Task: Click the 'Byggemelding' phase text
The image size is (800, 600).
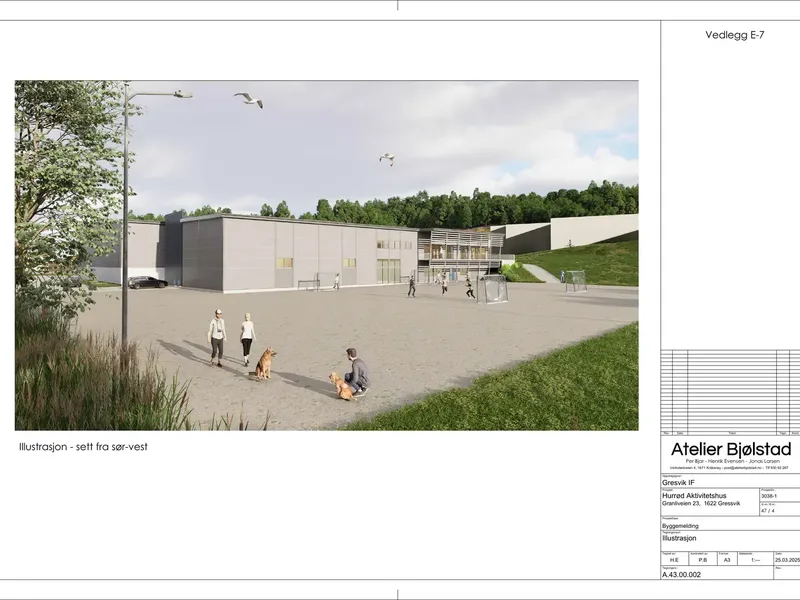Action: pyautogui.click(x=680, y=526)
